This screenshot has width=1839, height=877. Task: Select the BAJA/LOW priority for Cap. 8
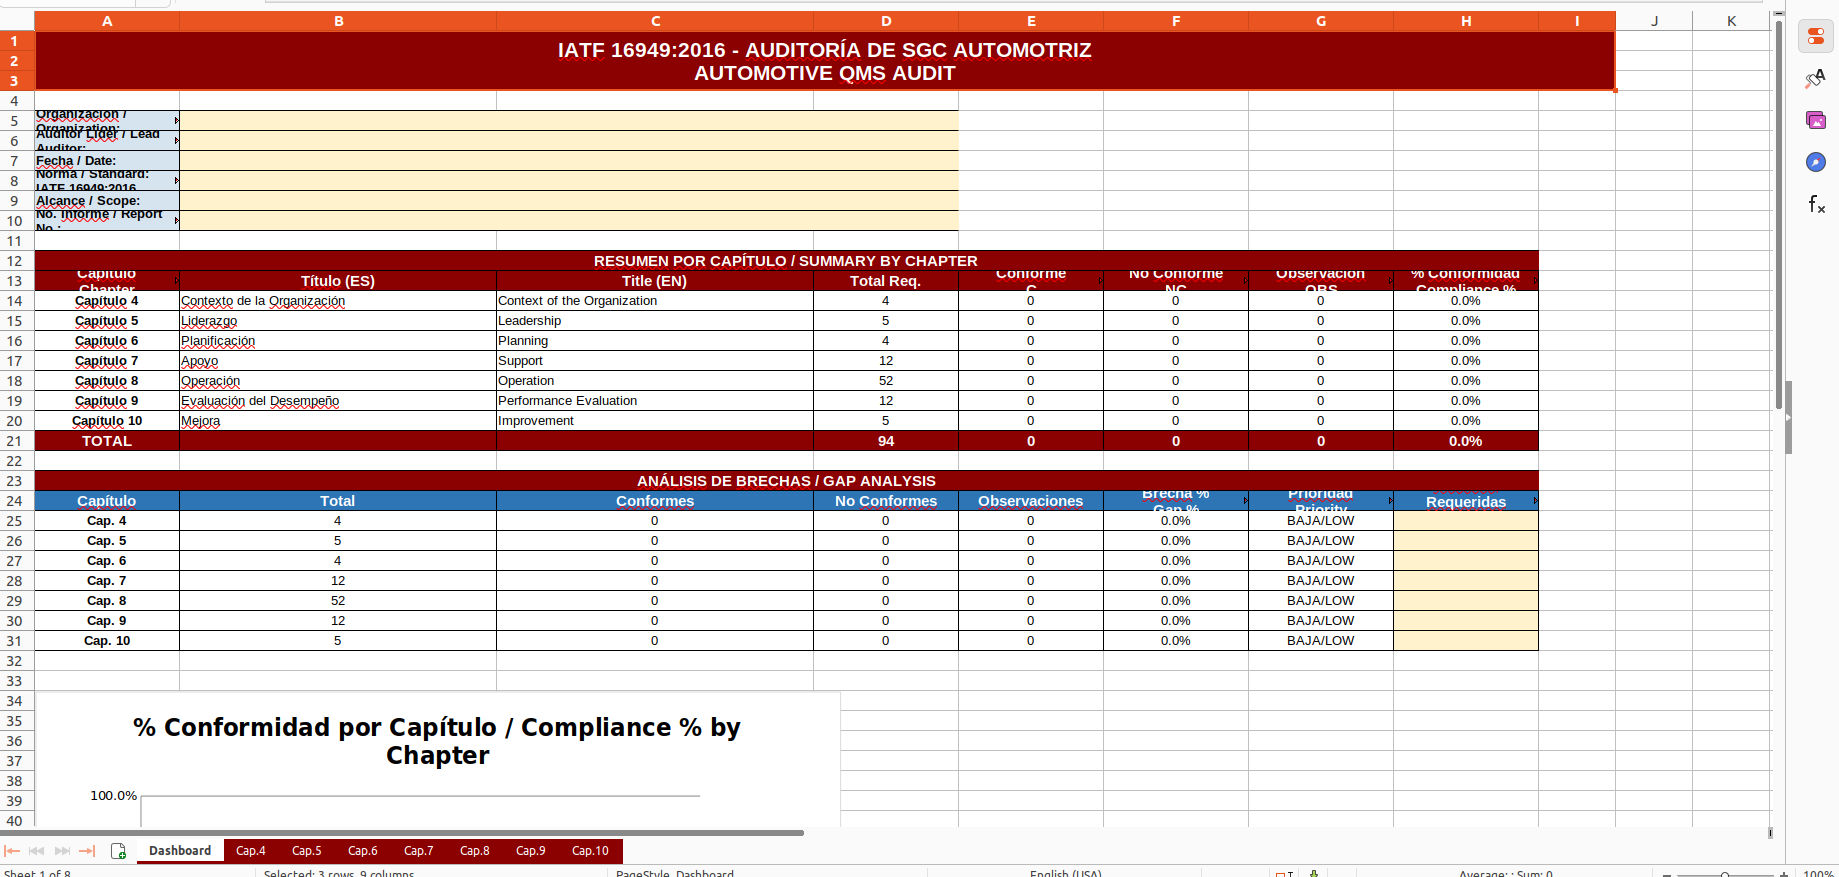pyautogui.click(x=1321, y=601)
